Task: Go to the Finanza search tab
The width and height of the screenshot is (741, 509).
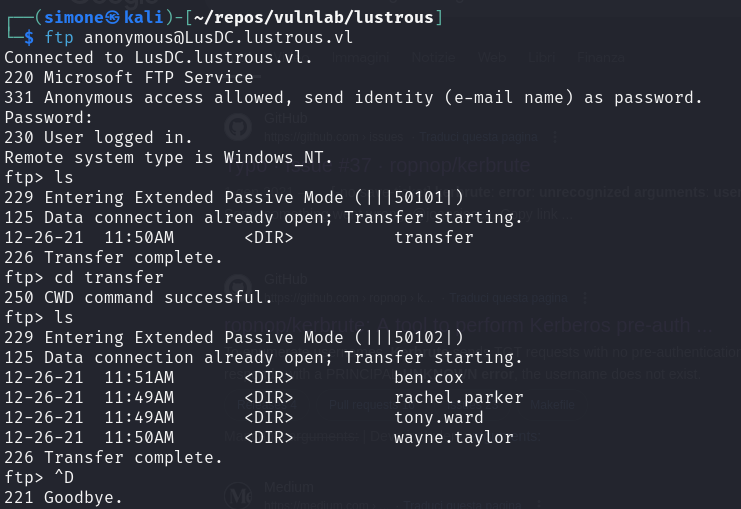Action: pos(599,59)
